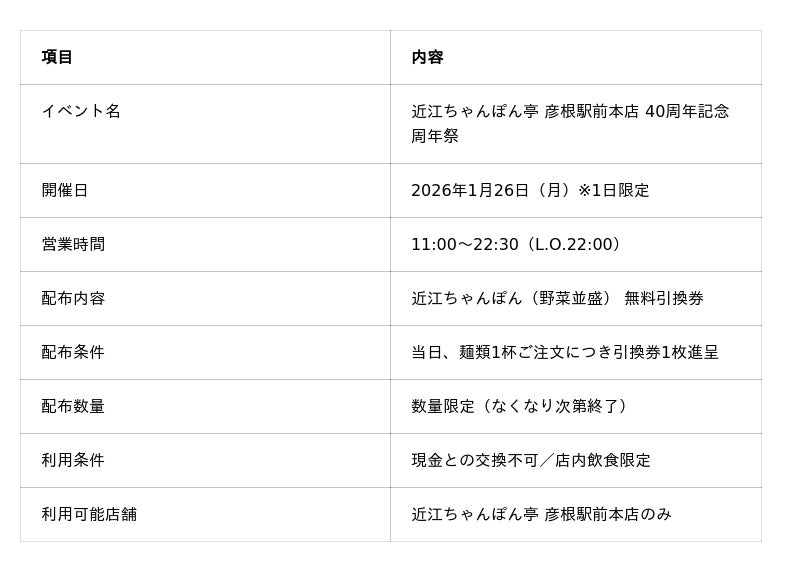This screenshot has height=572, width=800.
Task: Select the 営業時間 label cell
Action: (x=73, y=244)
